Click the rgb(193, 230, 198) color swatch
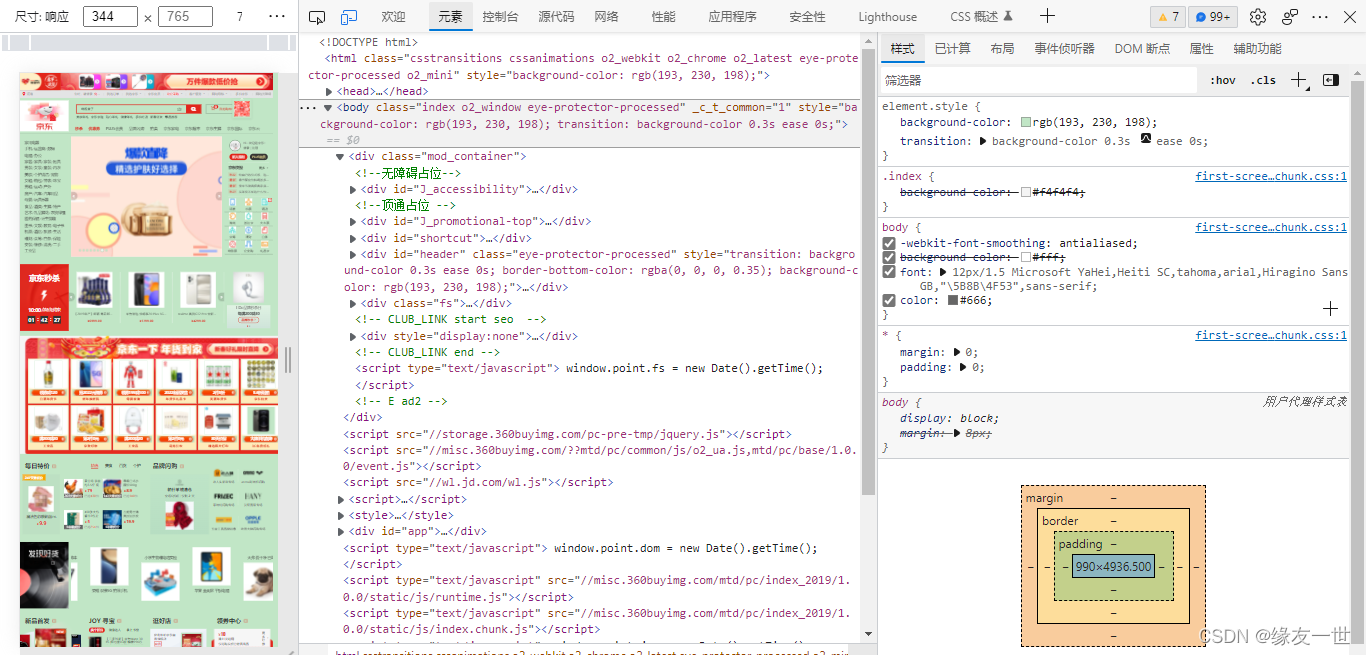Image resolution: width=1366 pixels, height=655 pixels. (1026, 122)
